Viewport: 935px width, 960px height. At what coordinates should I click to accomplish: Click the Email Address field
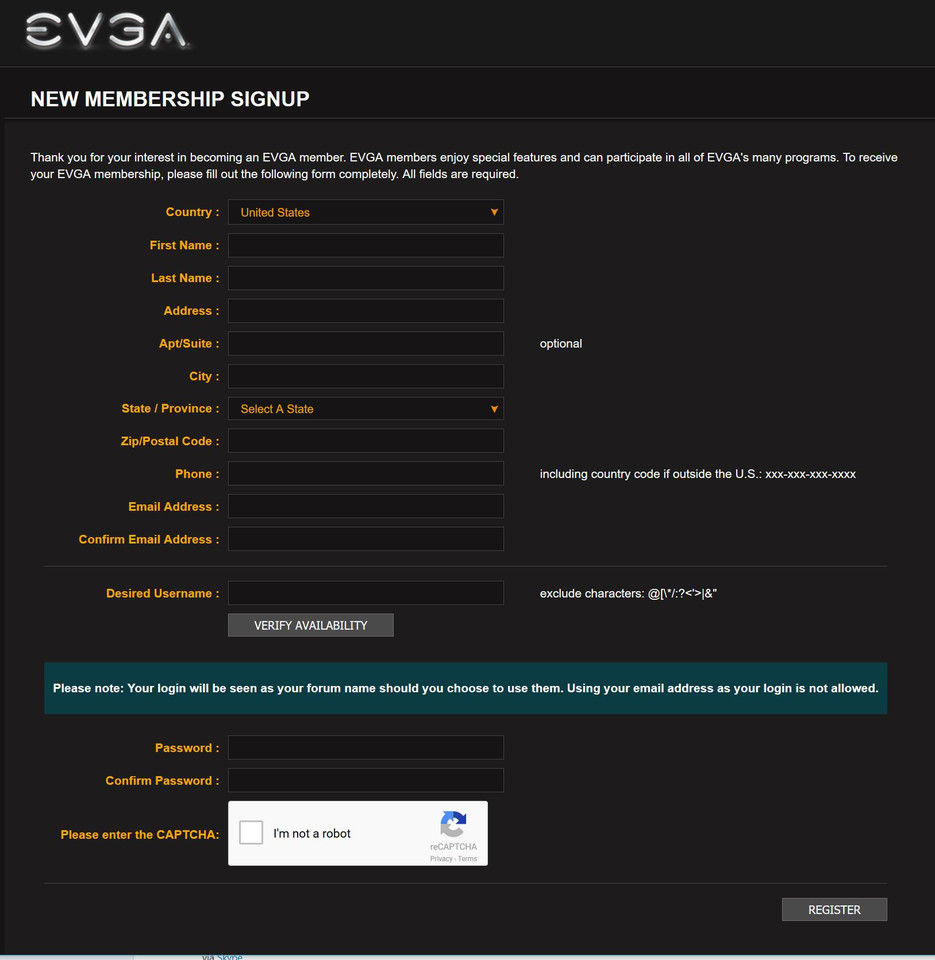(x=365, y=507)
